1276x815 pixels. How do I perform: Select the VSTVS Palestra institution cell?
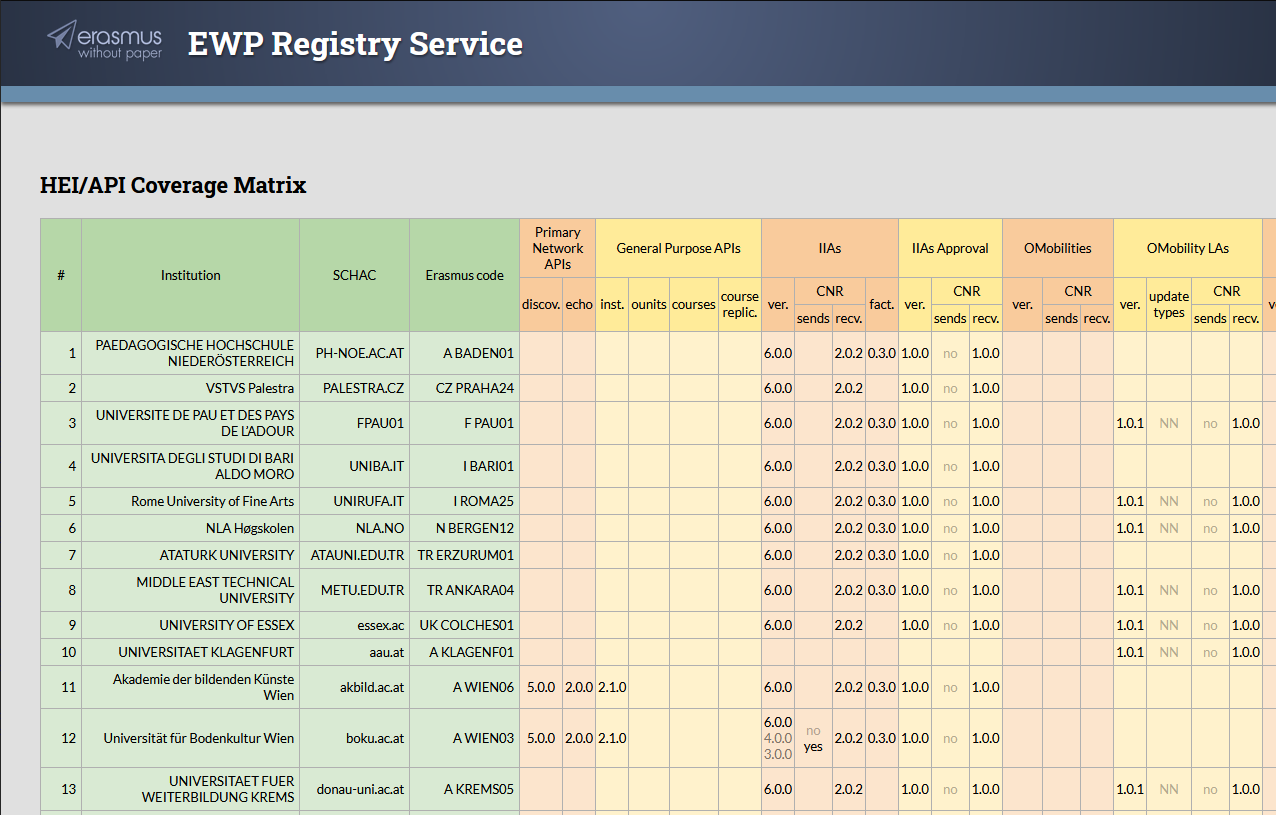190,388
